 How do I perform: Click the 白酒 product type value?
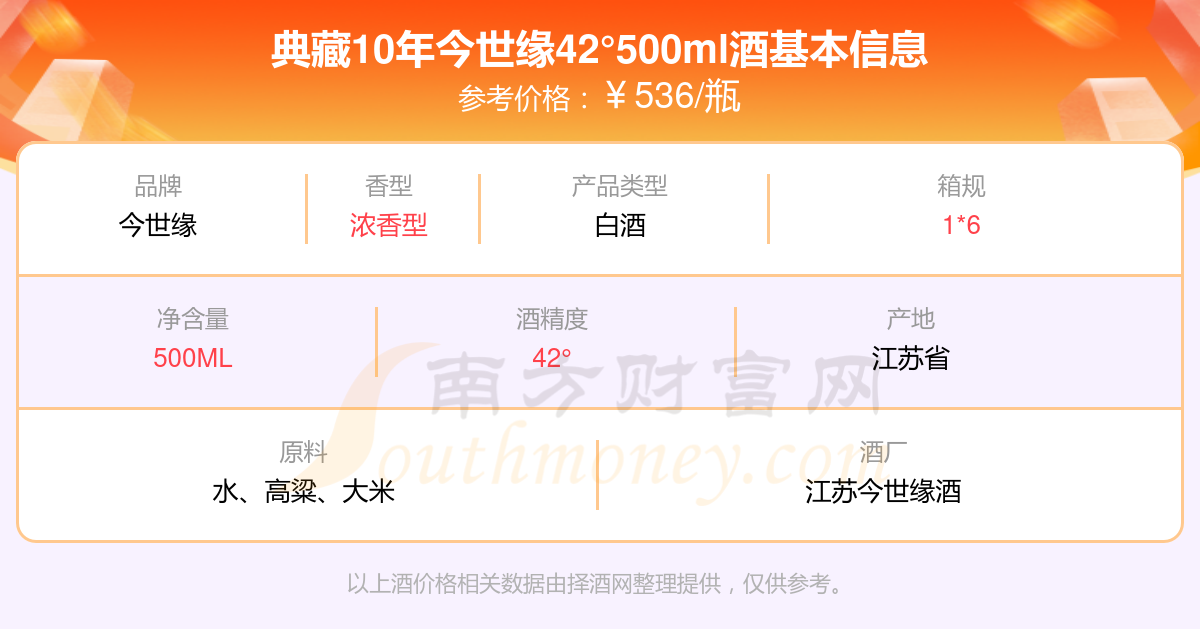click(620, 225)
